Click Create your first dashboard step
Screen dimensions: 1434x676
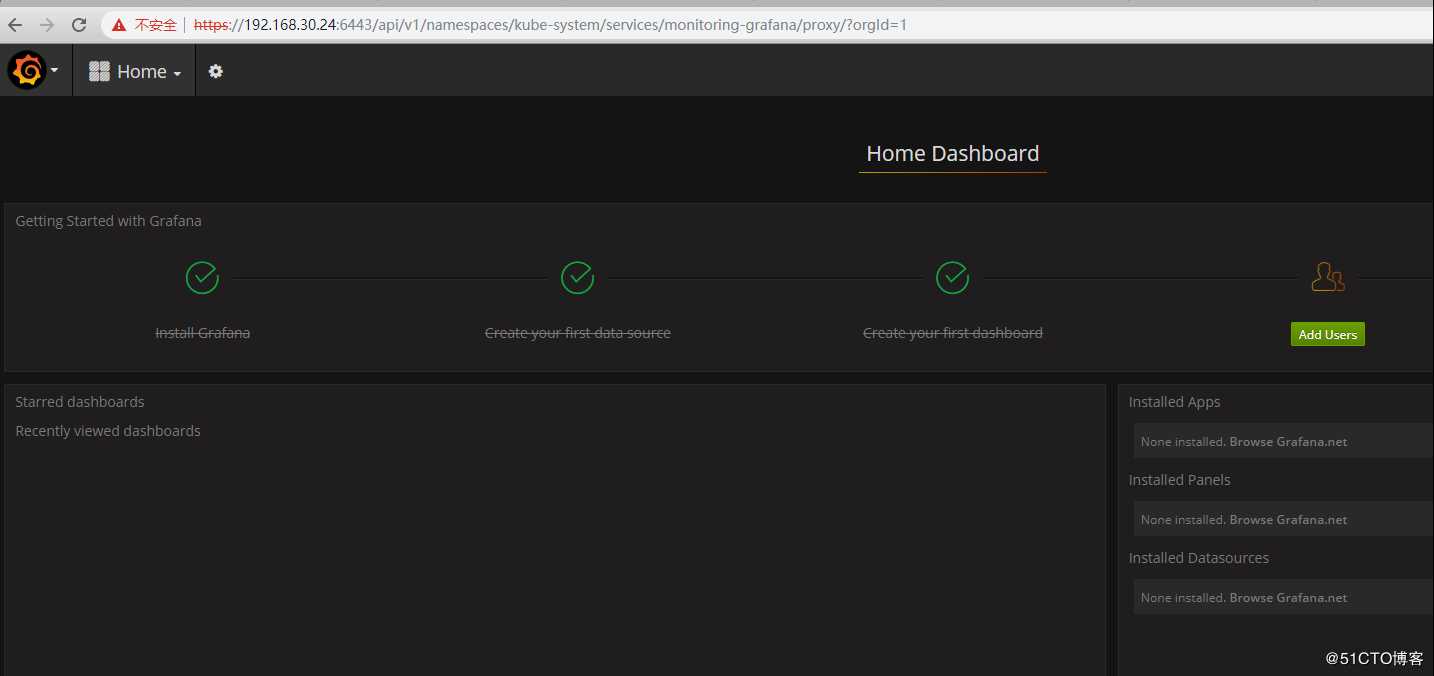point(953,333)
